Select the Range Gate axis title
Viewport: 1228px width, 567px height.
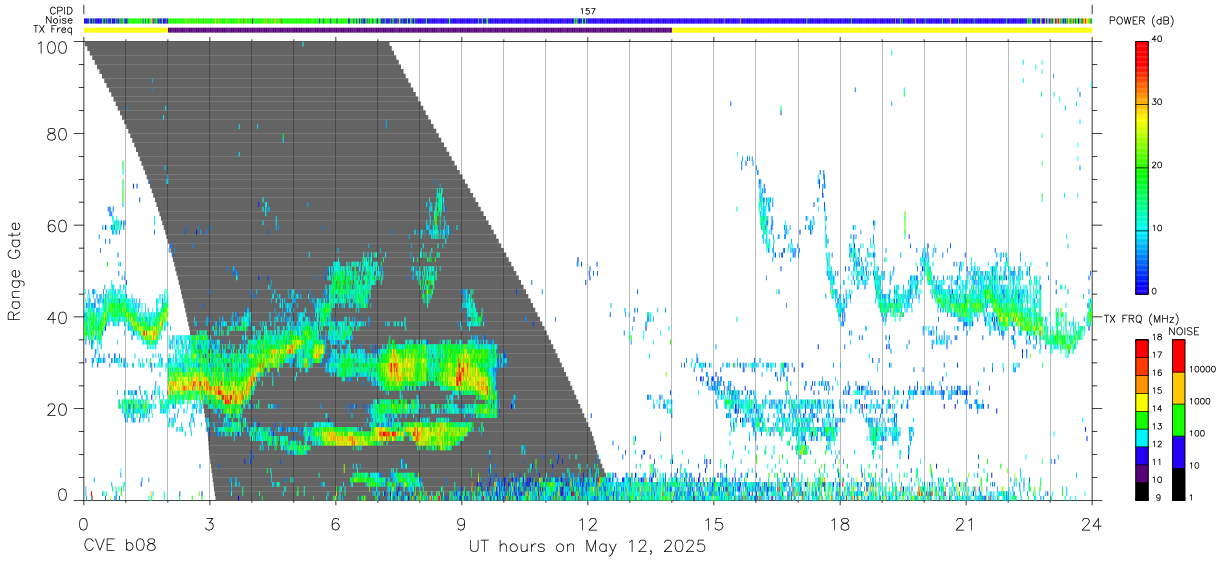[x=15, y=271]
